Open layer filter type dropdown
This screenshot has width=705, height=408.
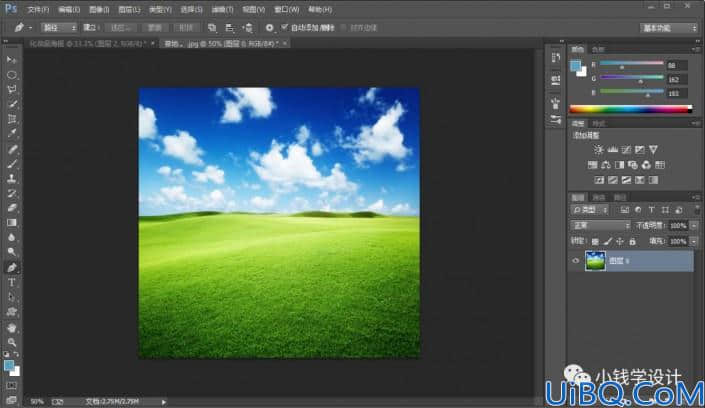tap(590, 210)
